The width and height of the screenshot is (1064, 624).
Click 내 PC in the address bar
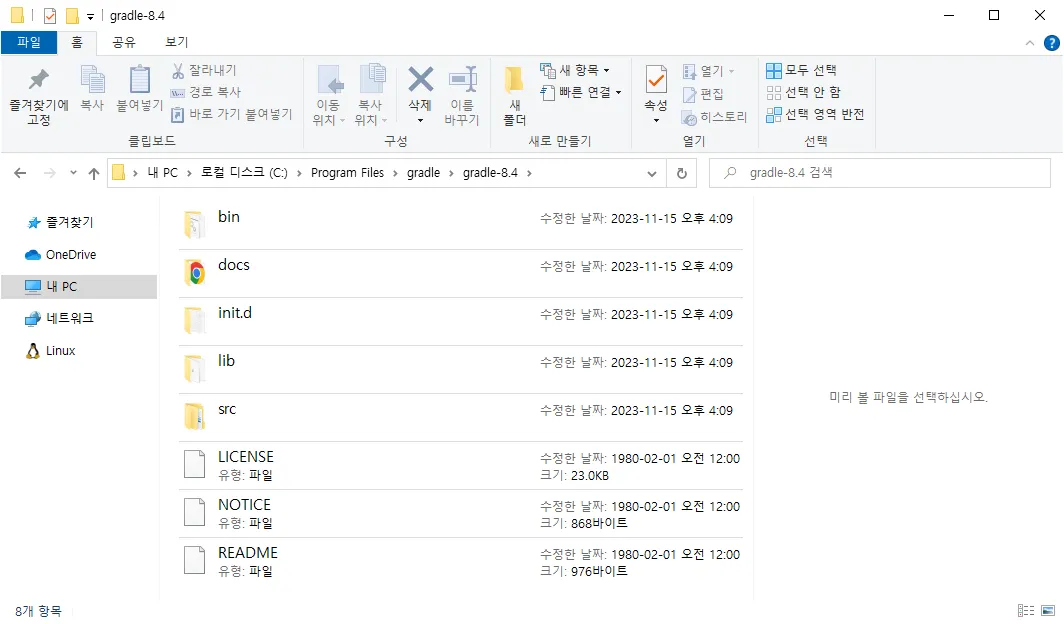point(163,173)
